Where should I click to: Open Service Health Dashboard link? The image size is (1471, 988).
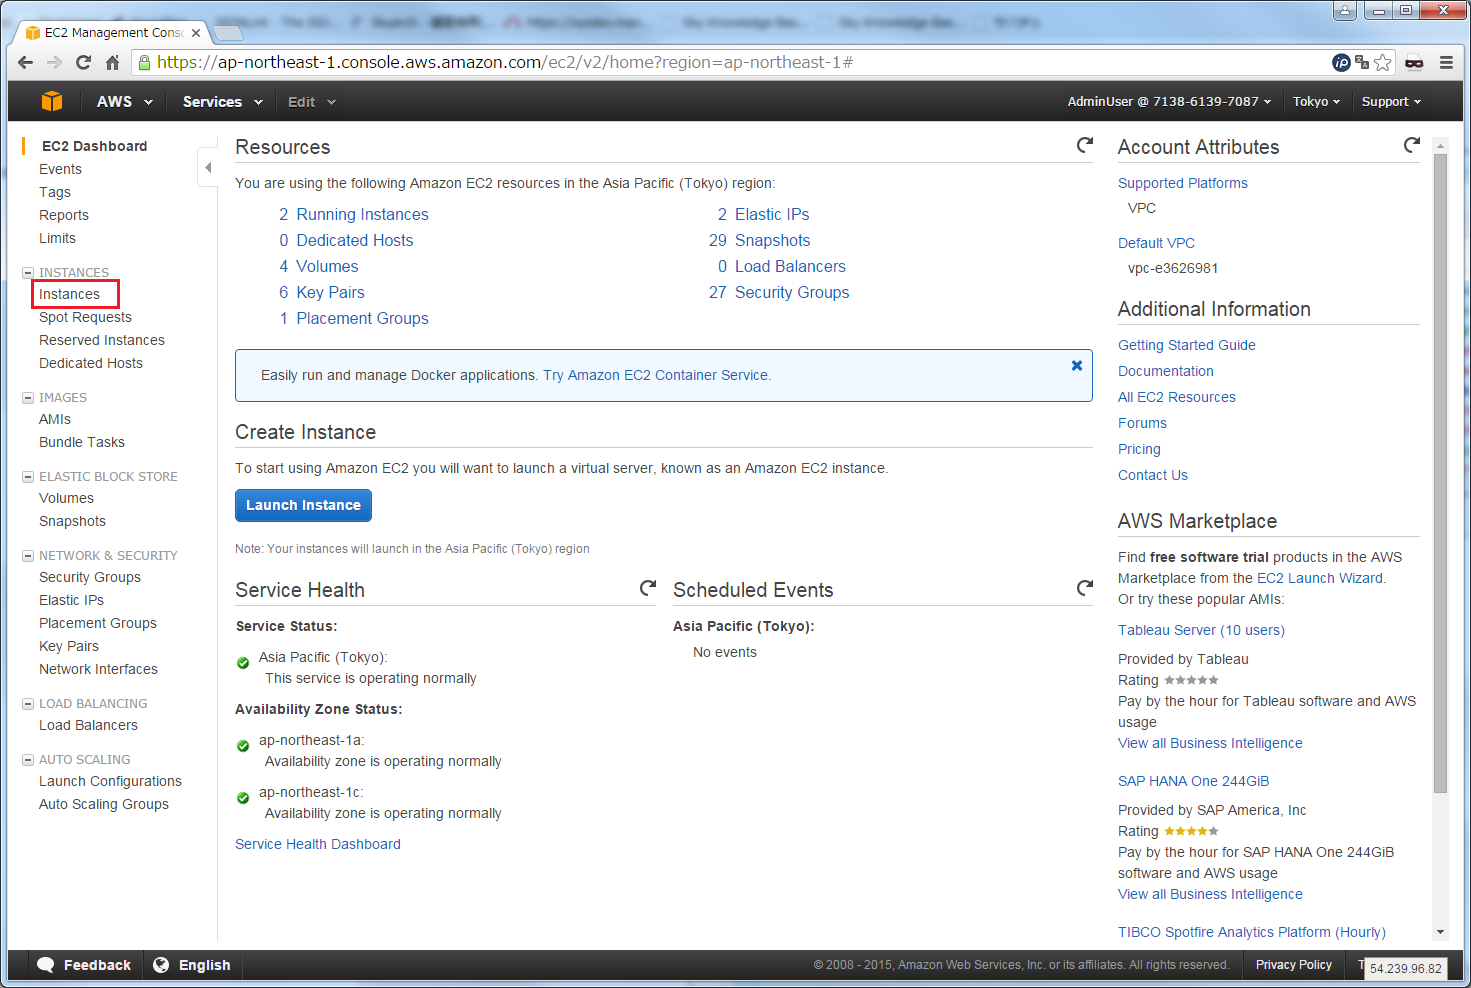coord(318,844)
